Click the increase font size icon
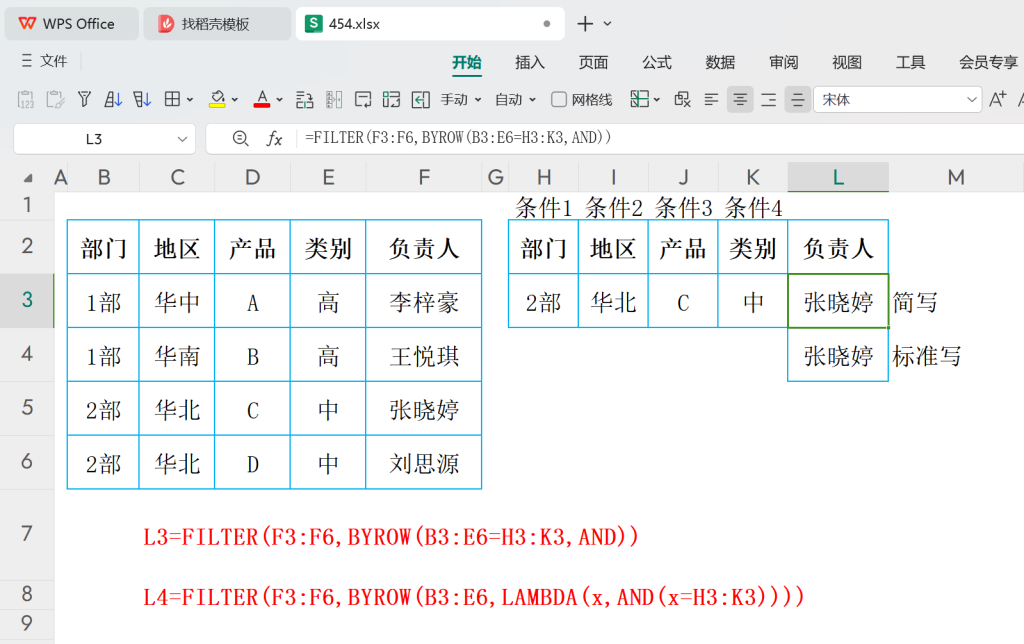Screen dimensions: 1024x644 pyautogui.click(x=997, y=99)
